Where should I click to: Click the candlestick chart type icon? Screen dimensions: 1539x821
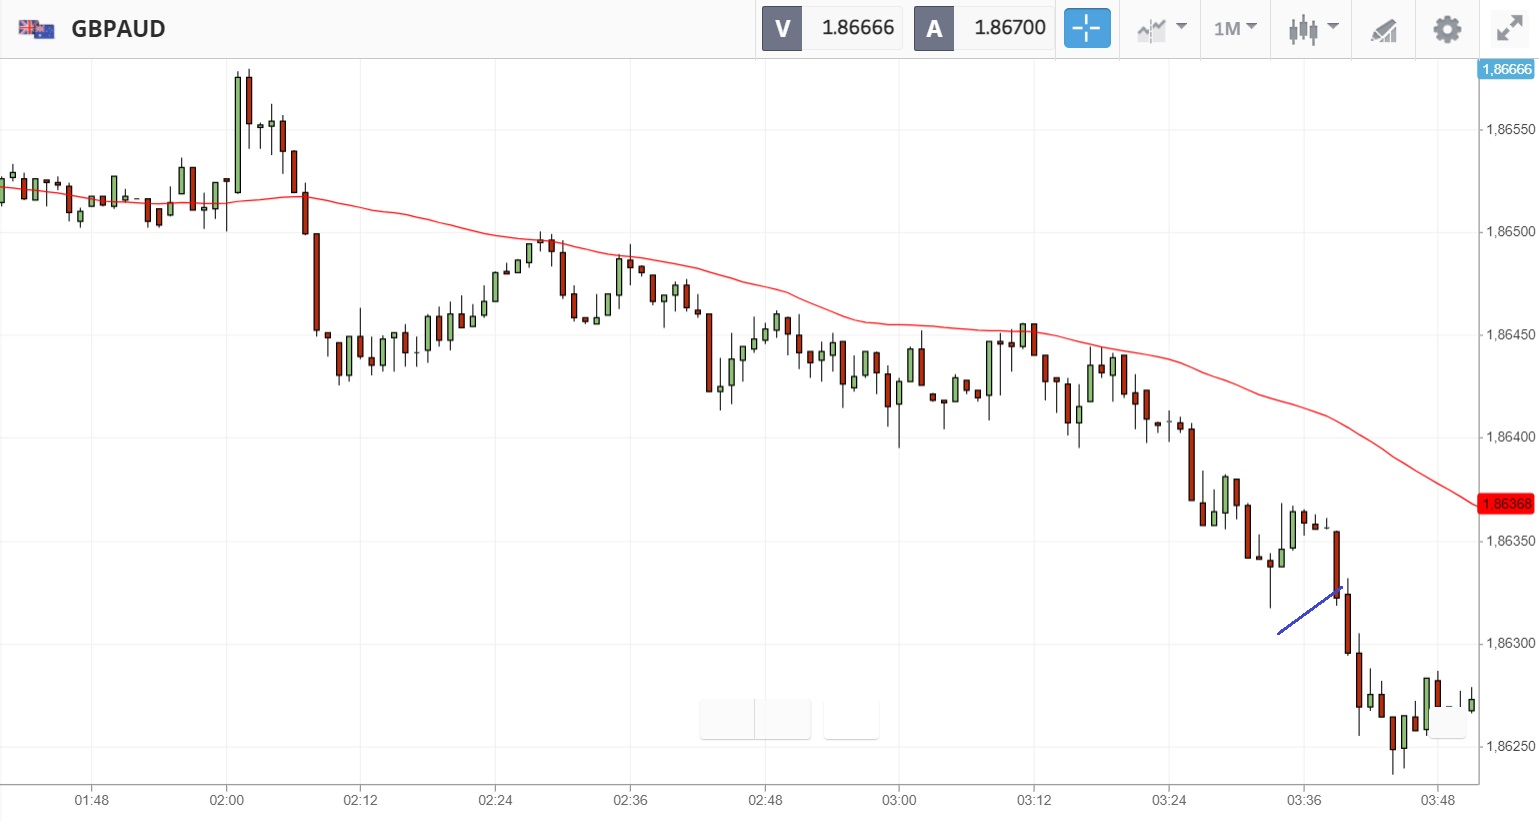(x=1303, y=30)
